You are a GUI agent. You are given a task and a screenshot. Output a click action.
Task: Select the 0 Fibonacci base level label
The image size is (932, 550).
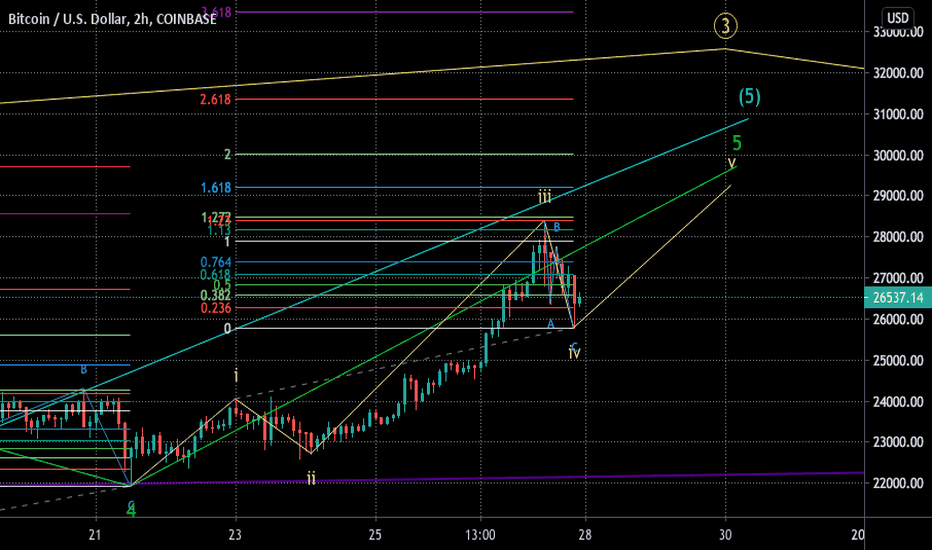pyautogui.click(x=227, y=329)
